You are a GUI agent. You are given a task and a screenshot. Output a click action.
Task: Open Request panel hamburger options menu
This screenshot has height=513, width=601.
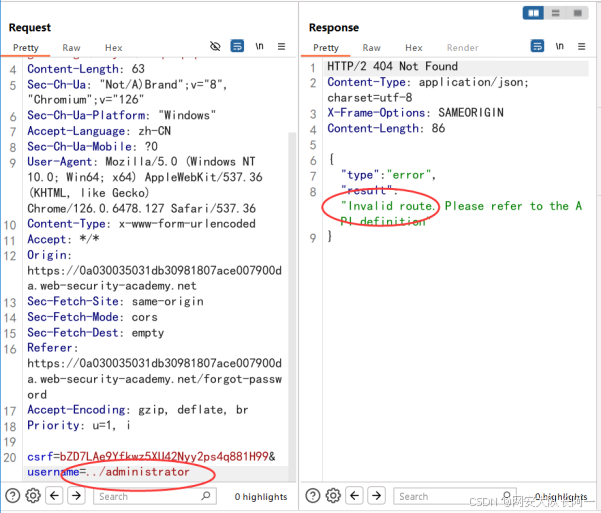point(281,47)
